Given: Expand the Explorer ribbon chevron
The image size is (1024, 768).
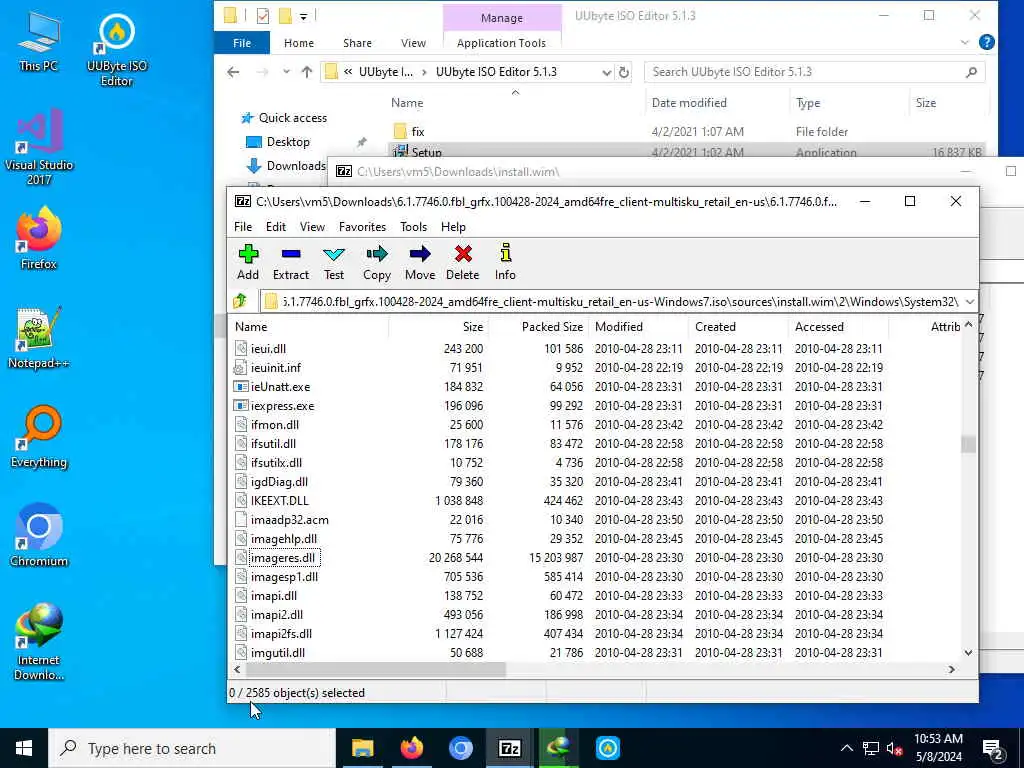Looking at the screenshot, I should (965, 42).
